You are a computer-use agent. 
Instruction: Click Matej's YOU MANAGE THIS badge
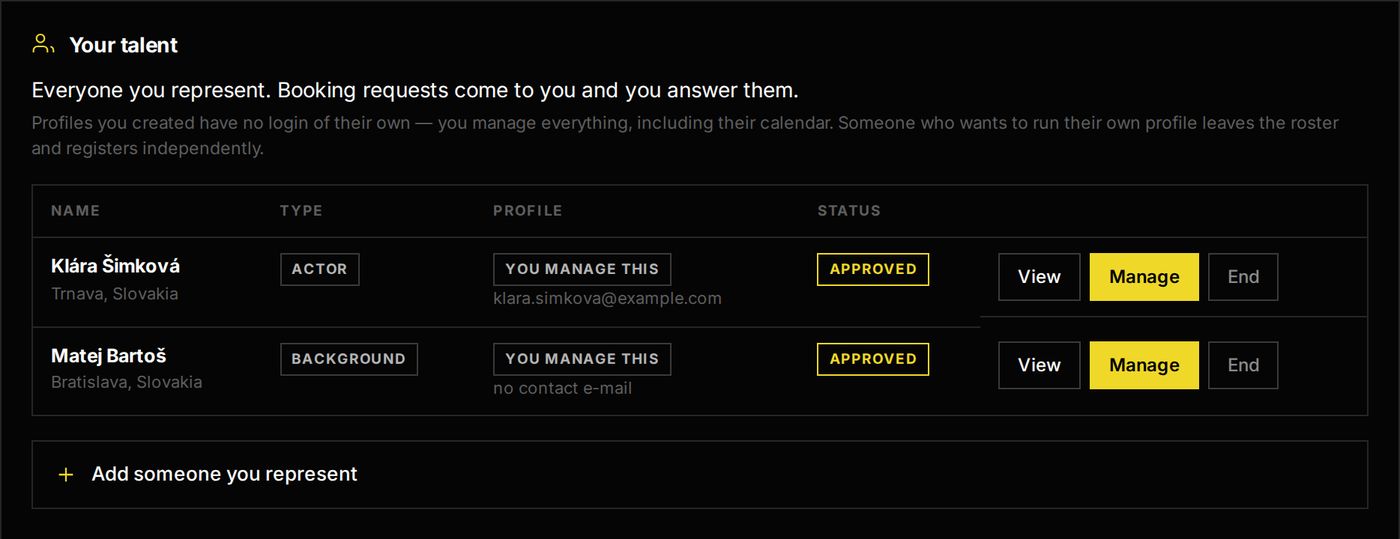(582, 359)
